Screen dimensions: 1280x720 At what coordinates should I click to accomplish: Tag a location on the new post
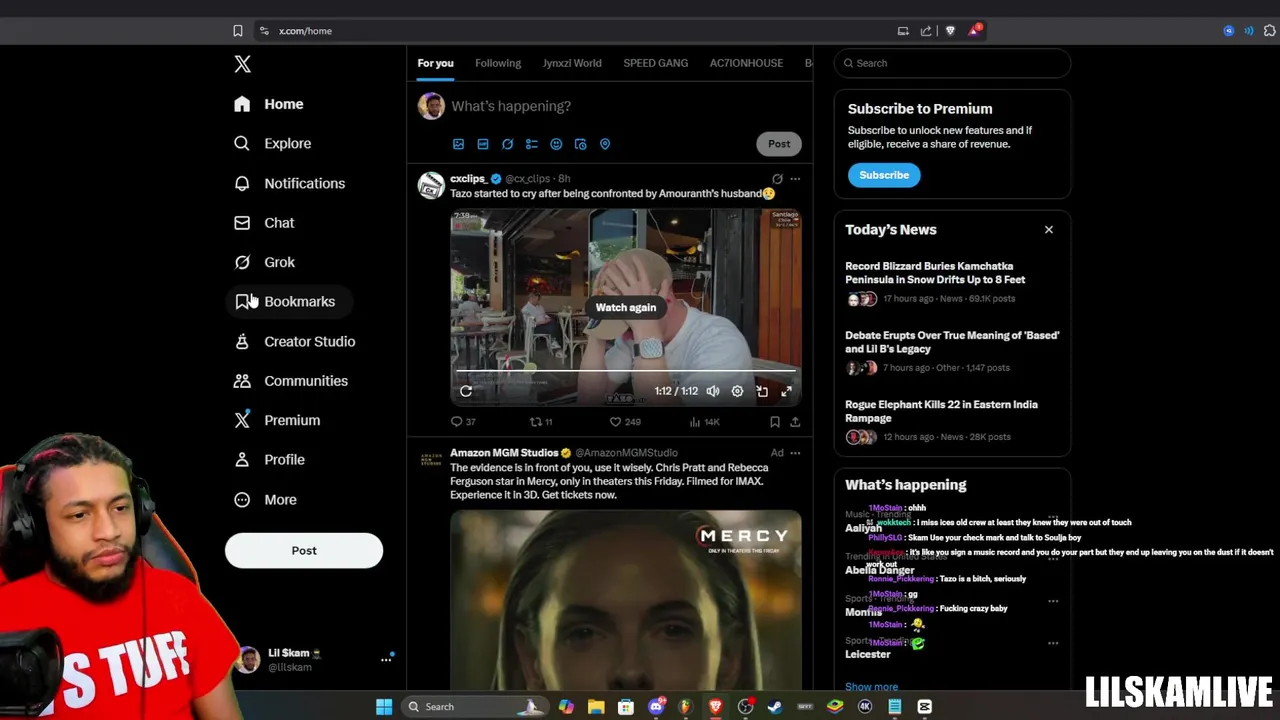pos(605,144)
